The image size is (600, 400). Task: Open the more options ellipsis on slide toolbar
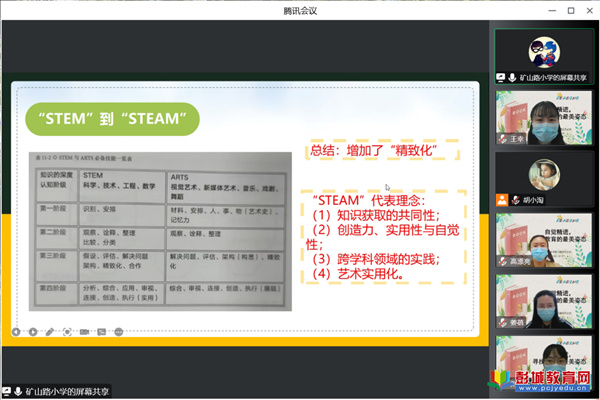(x=119, y=332)
